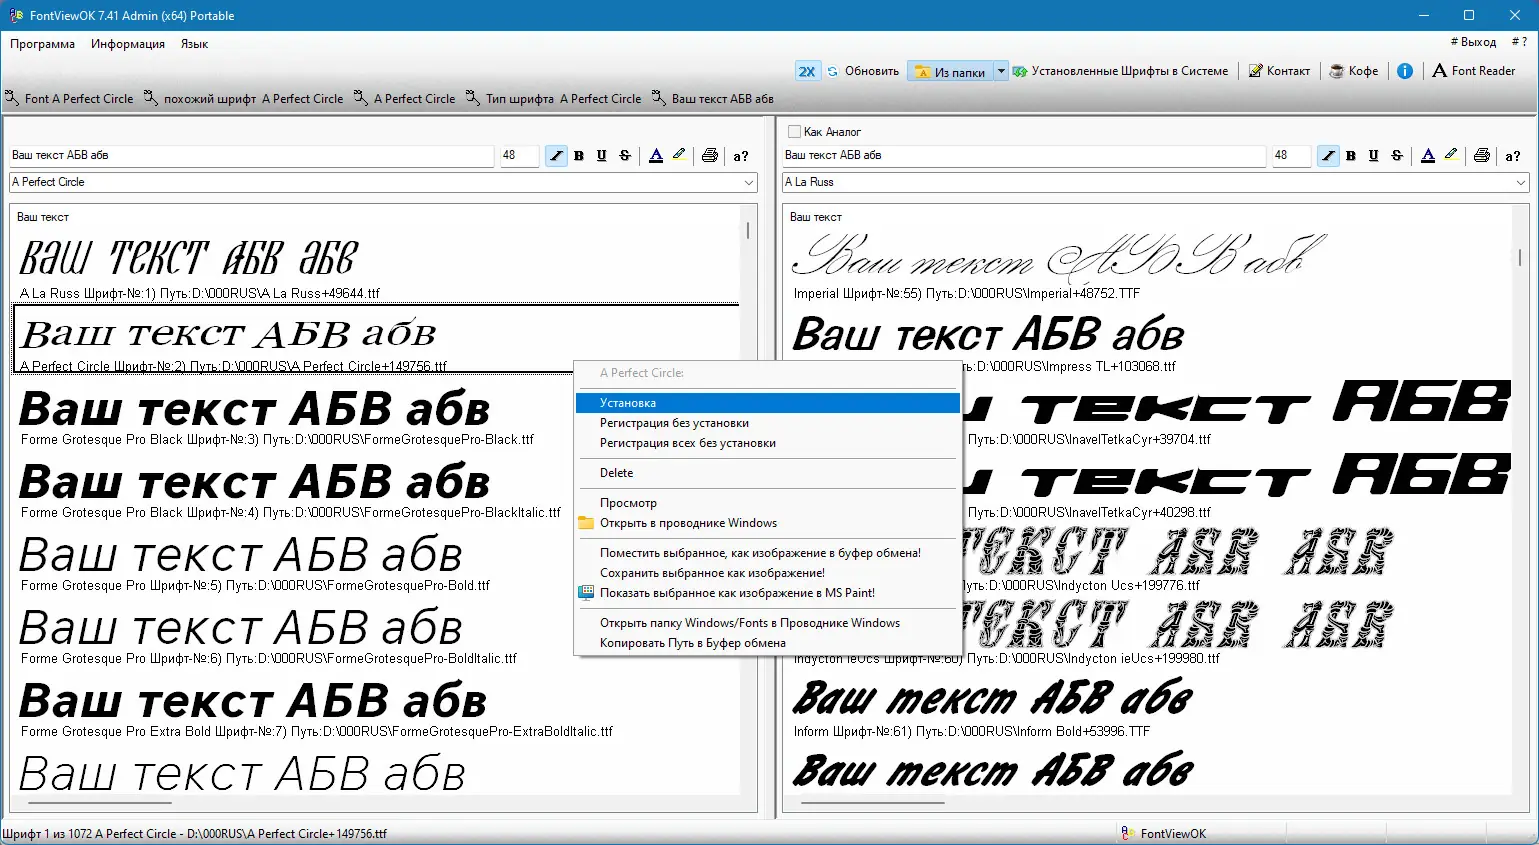Open the Информация menu
Viewport: 1539px width, 845px height.
pyautogui.click(x=128, y=44)
